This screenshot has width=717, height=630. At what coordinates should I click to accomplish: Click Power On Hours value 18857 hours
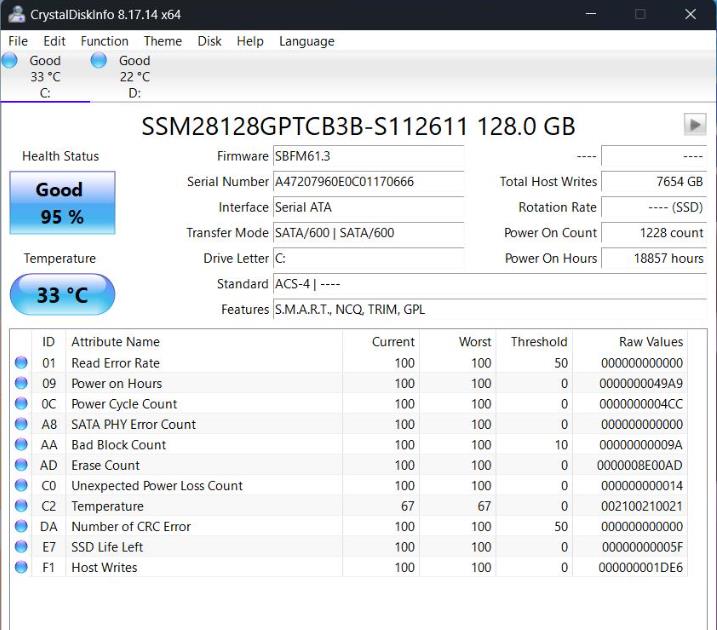pyautogui.click(x=654, y=259)
